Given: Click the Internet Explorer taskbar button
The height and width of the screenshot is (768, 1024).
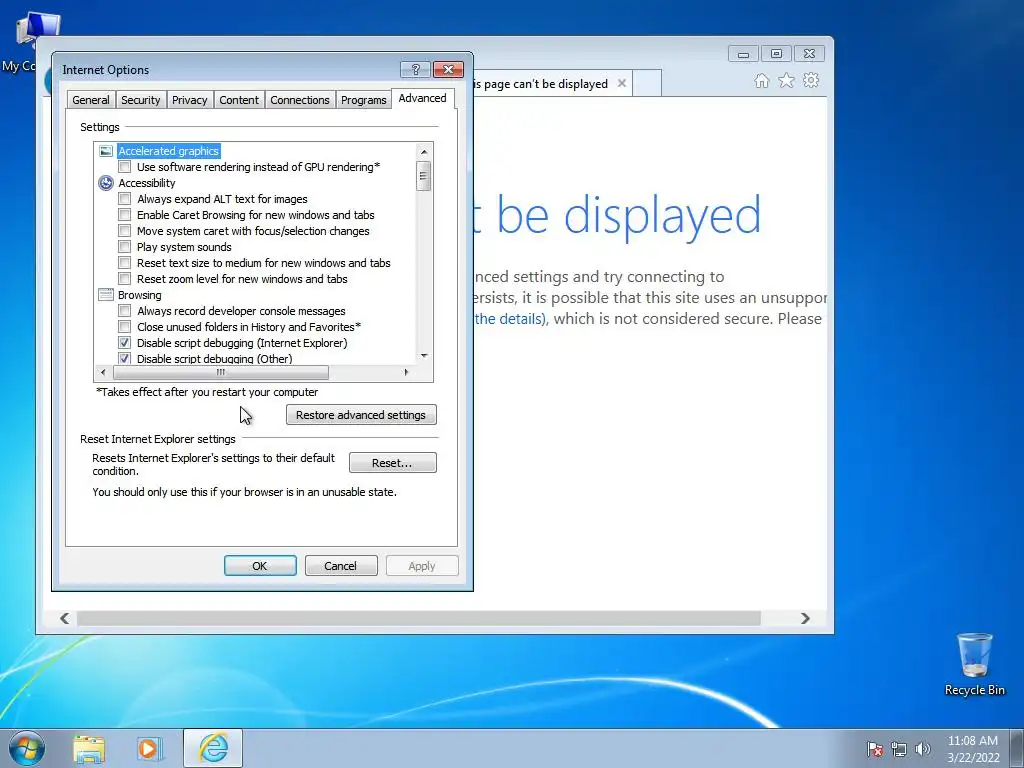Looking at the screenshot, I should pos(213,748).
